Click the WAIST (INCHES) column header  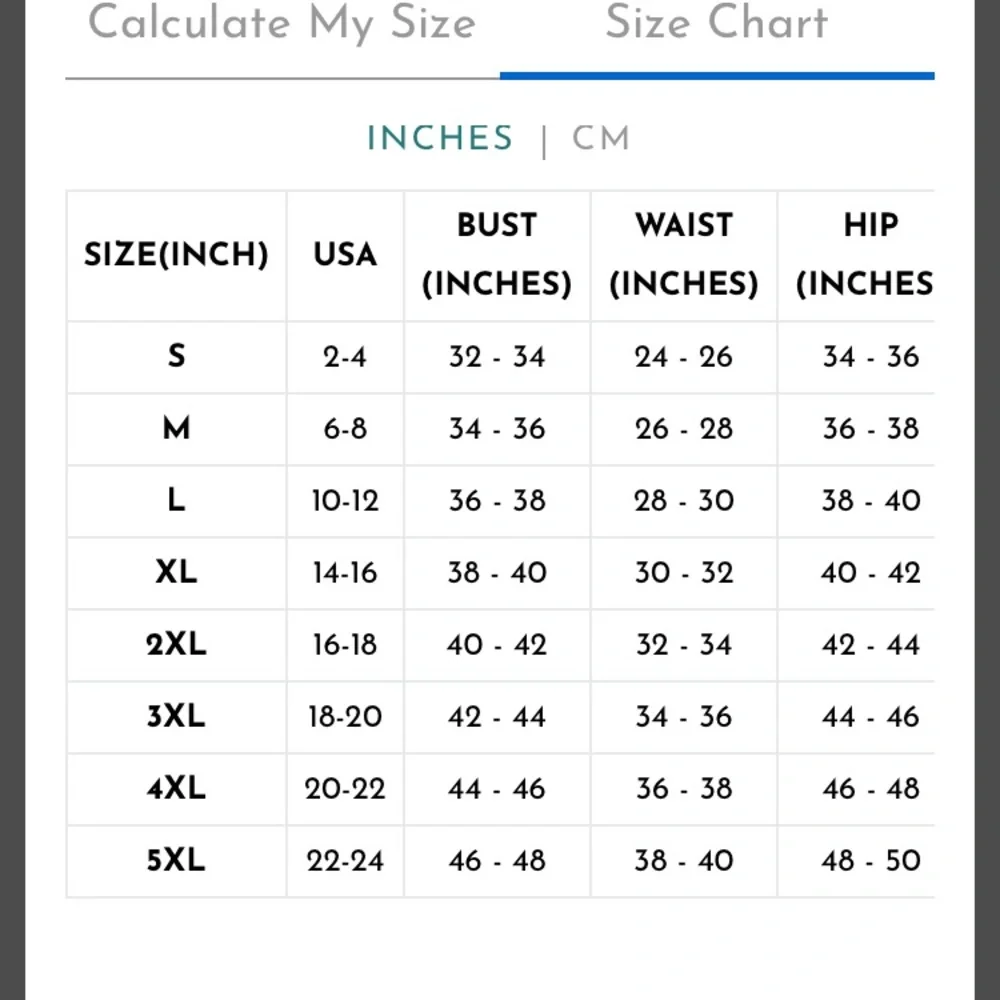683,255
